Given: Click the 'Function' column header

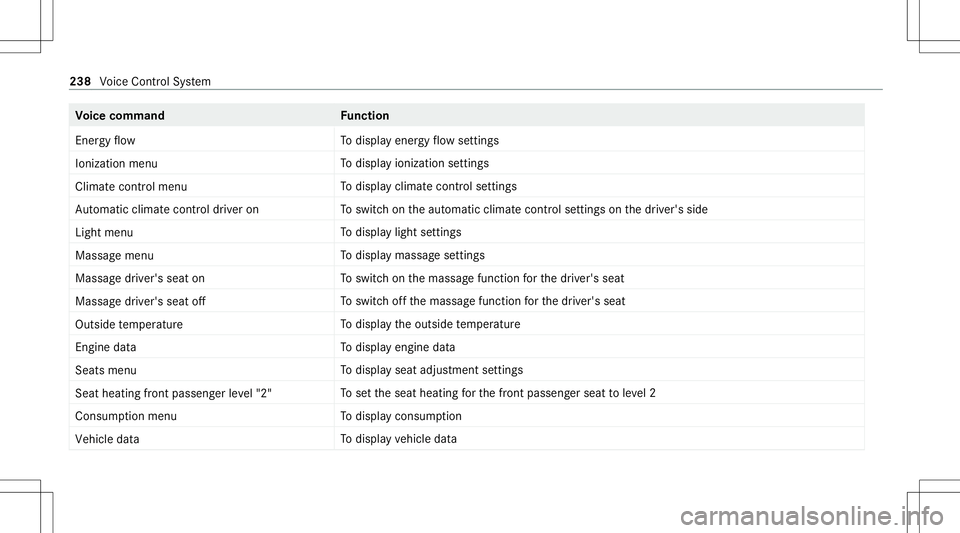Looking at the screenshot, I should [365, 116].
